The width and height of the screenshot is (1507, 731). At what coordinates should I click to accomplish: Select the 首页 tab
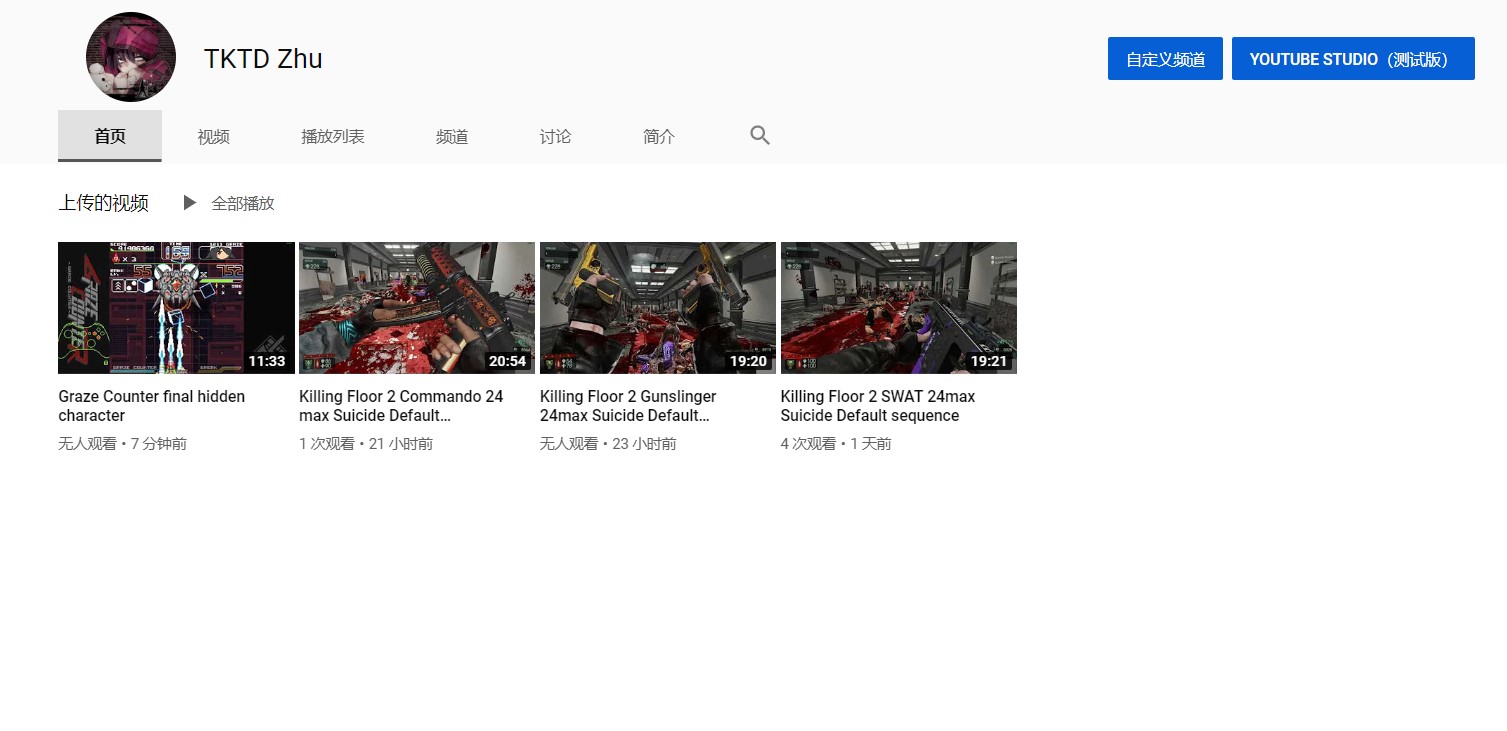110,137
